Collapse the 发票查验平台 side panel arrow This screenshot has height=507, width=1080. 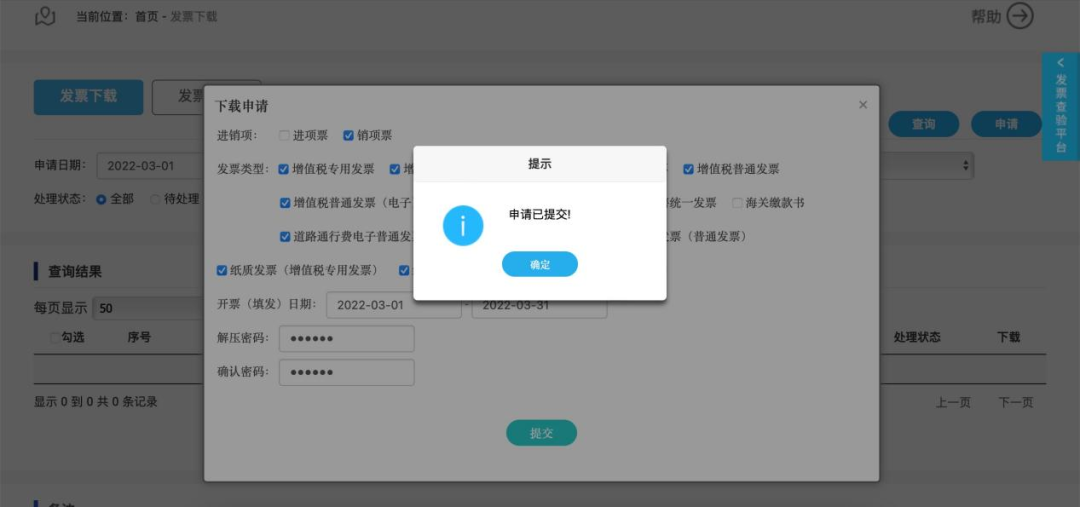pos(1061,63)
